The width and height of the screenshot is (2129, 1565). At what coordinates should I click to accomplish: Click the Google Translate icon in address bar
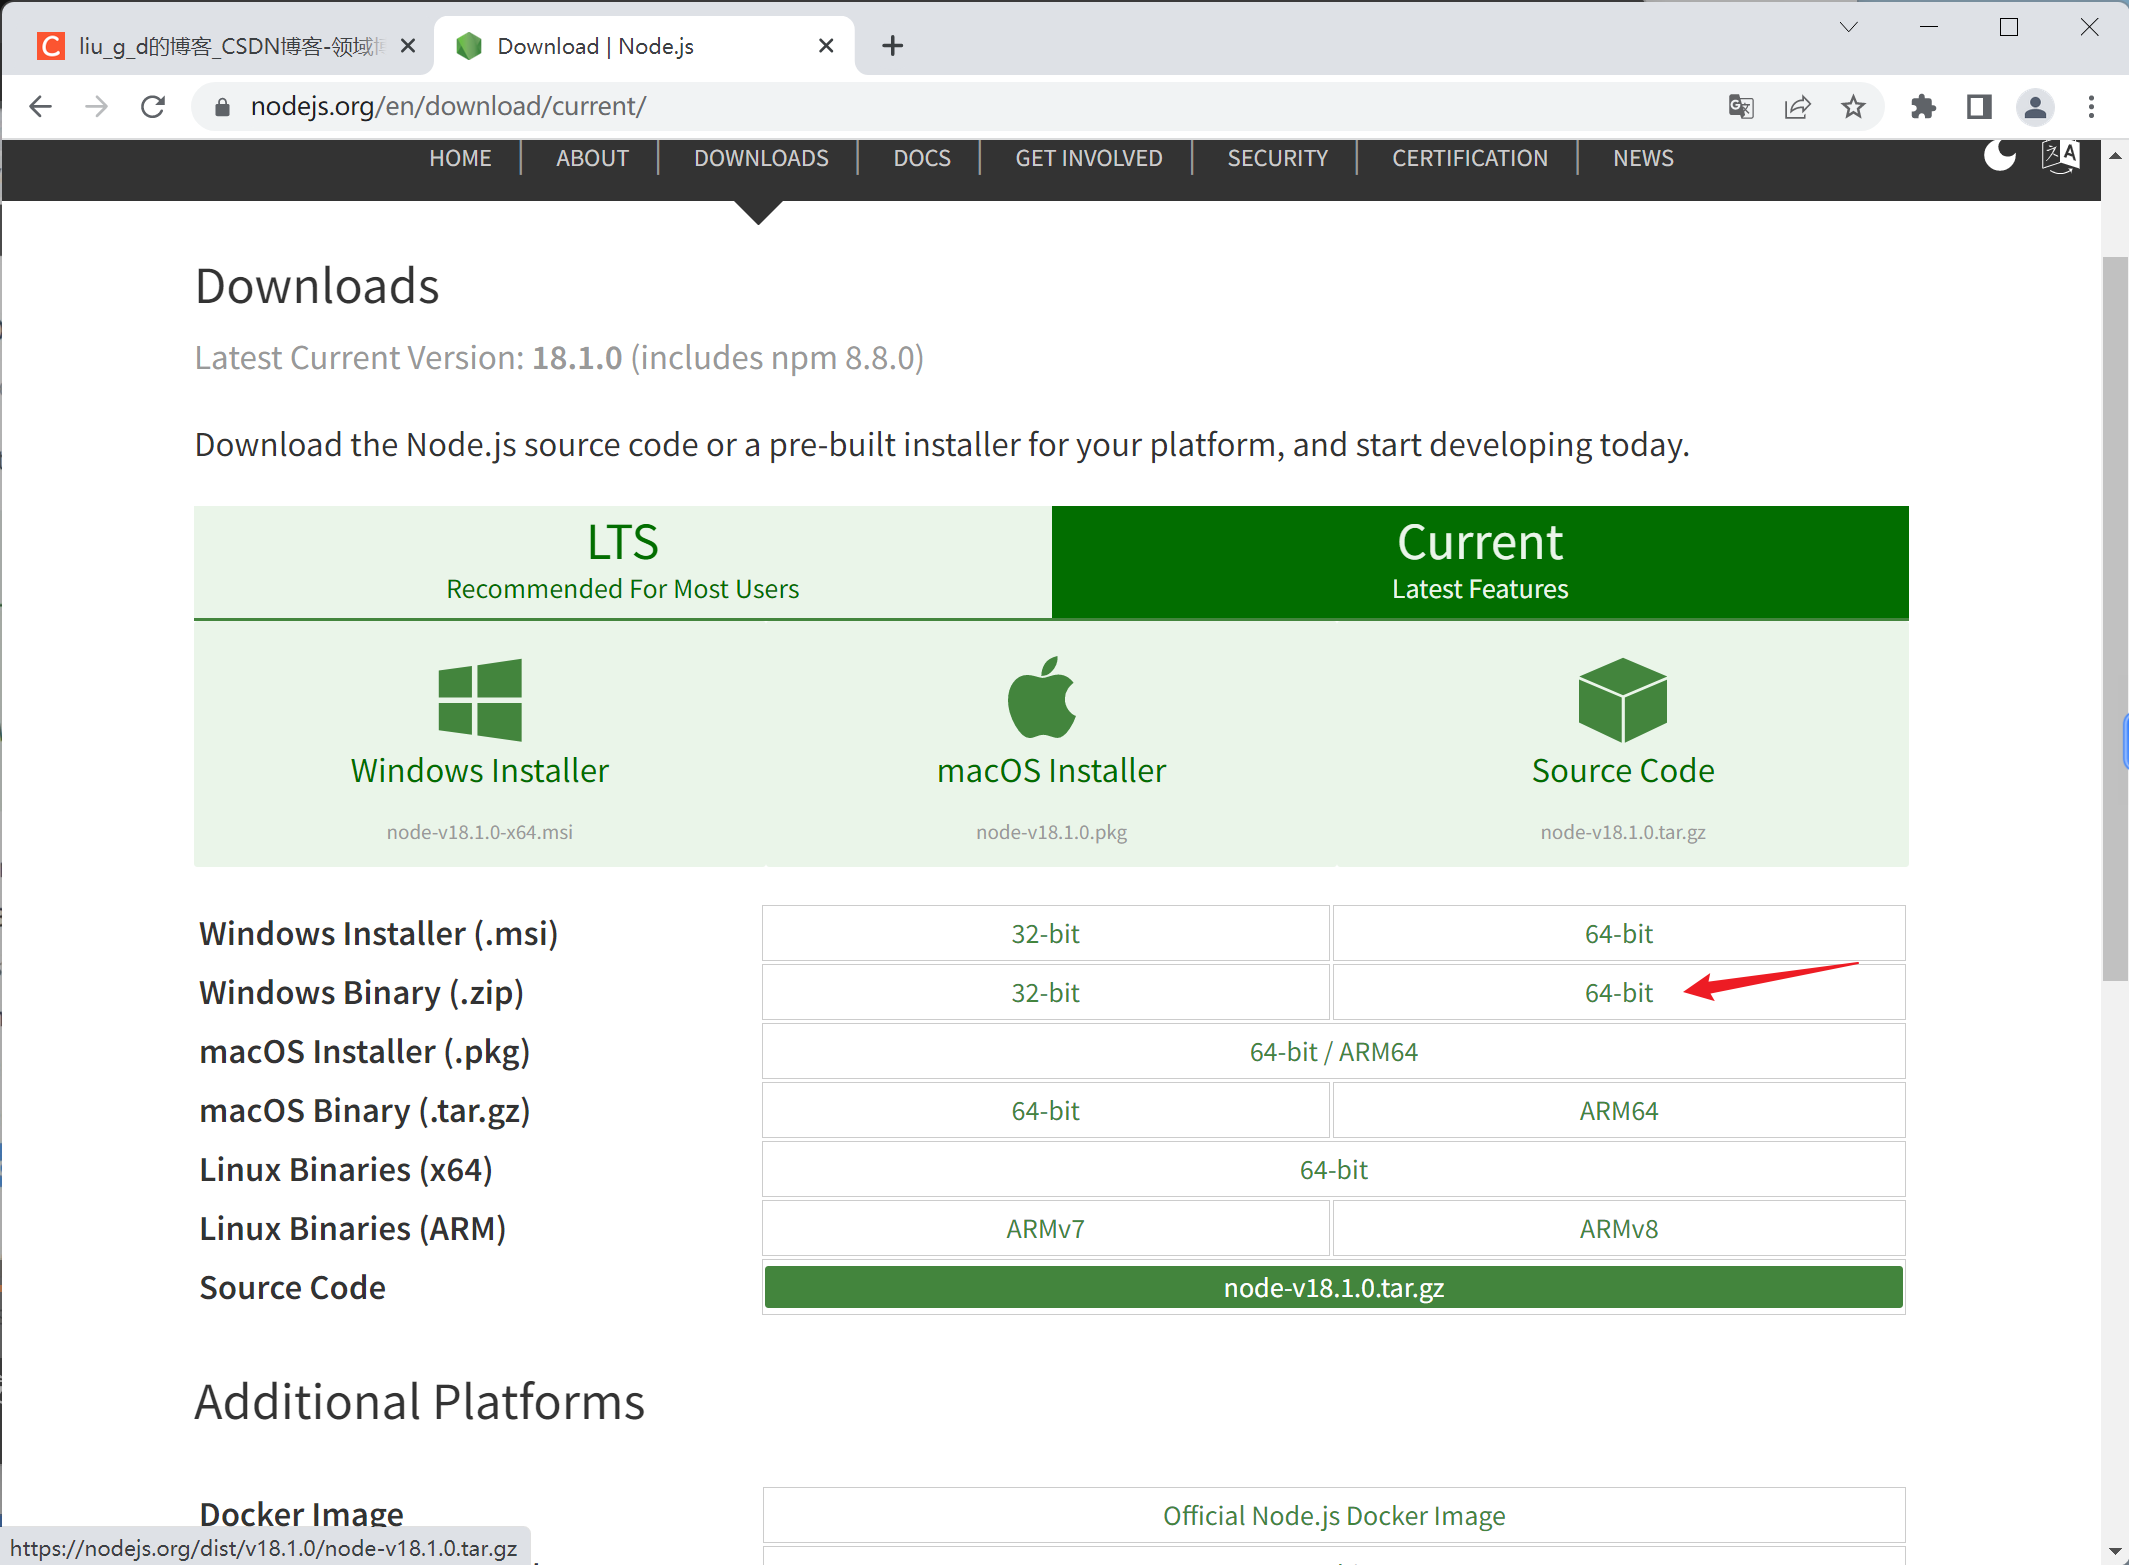pos(1741,107)
